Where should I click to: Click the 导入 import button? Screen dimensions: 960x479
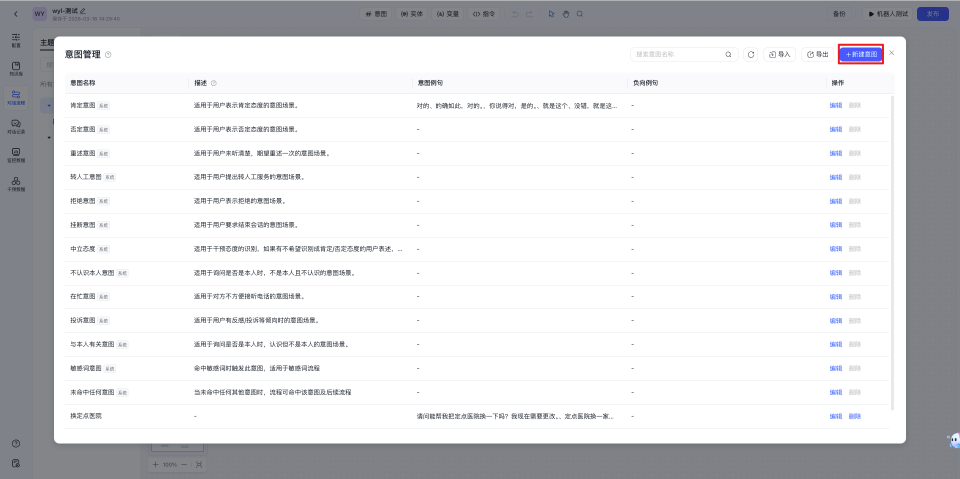pyautogui.click(x=779, y=54)
